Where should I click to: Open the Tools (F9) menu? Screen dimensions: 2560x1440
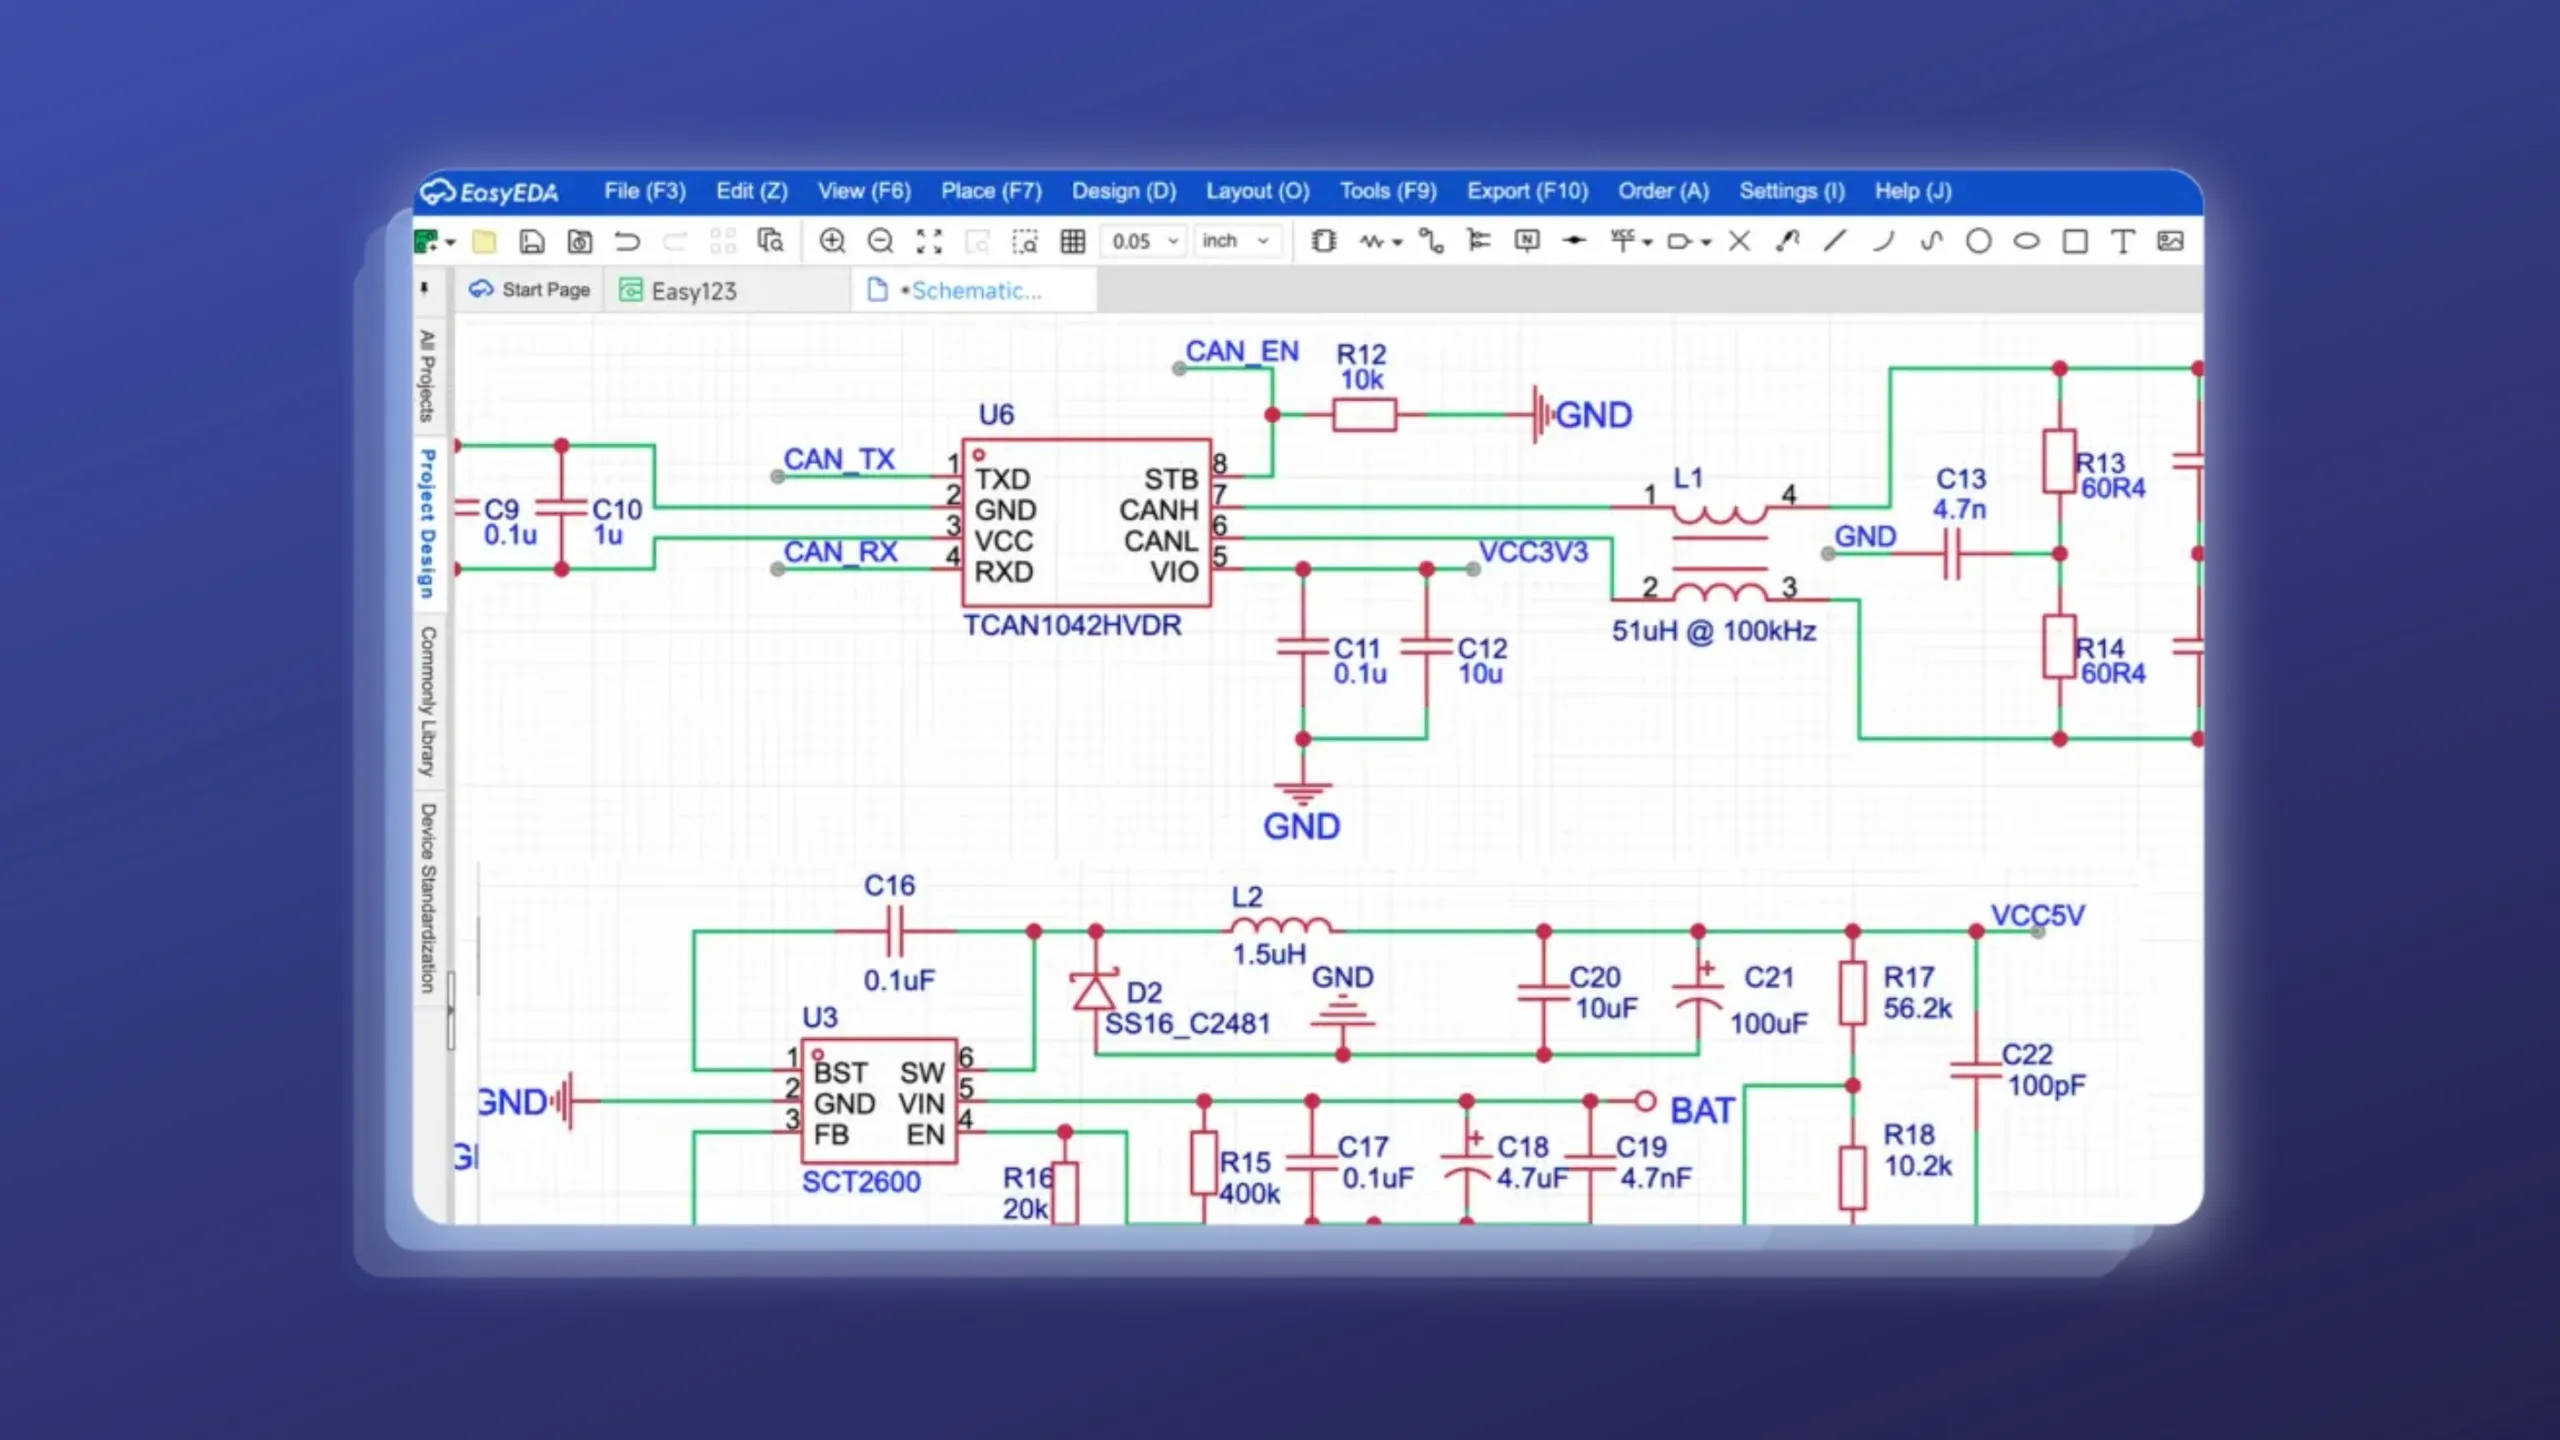(x=1388, y=191)
